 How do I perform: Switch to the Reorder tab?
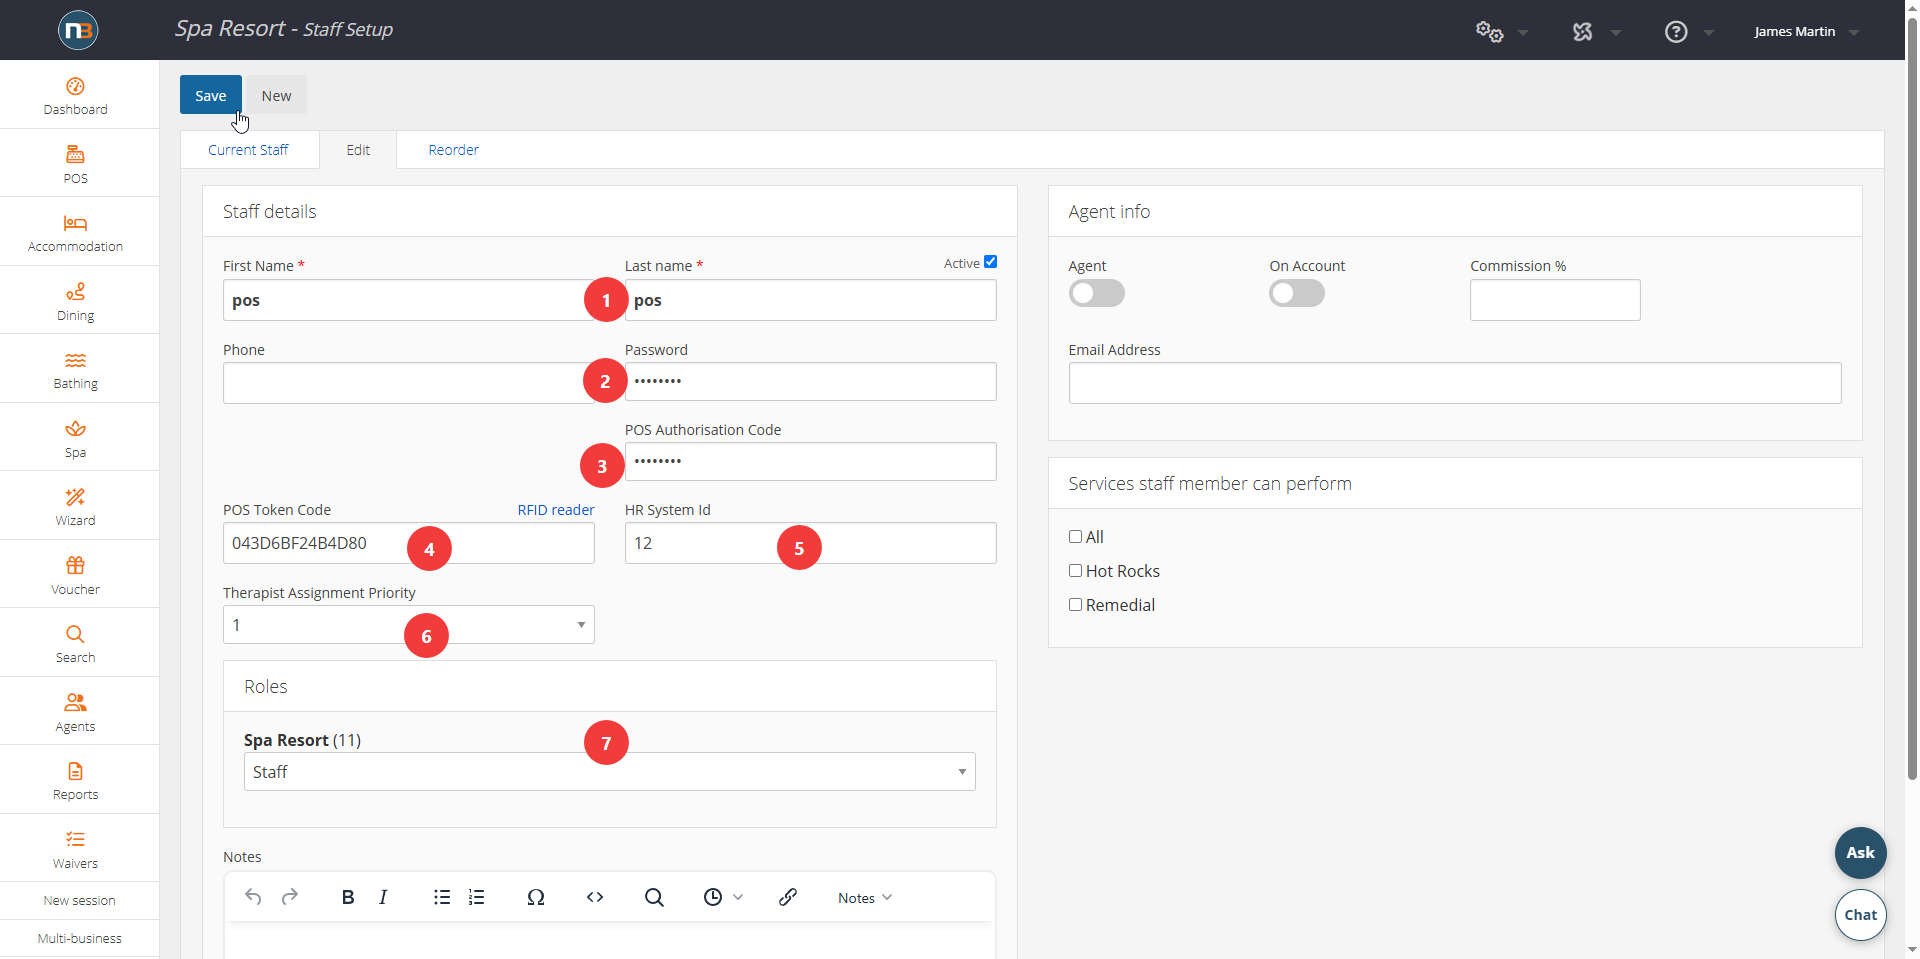point(453,150)
